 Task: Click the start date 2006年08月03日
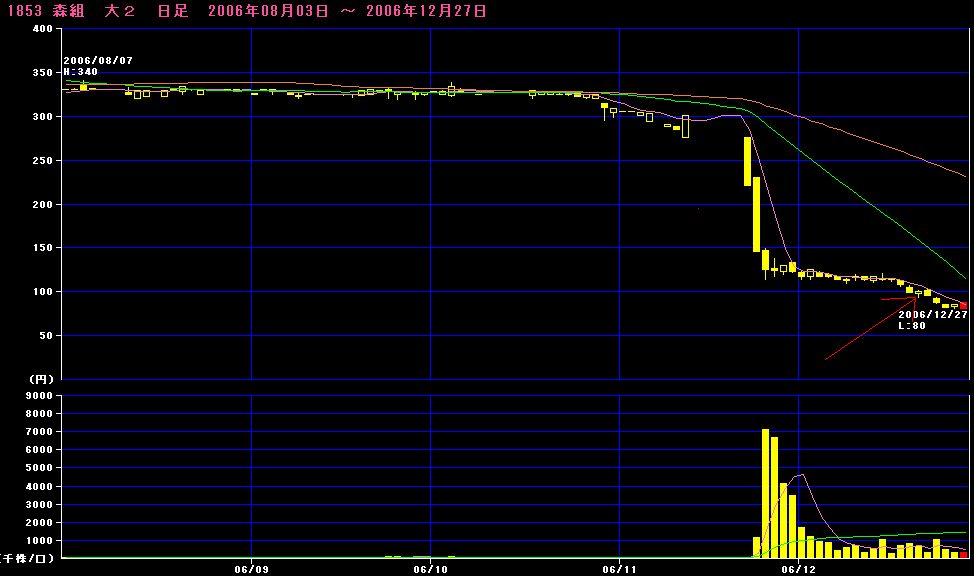268,11
